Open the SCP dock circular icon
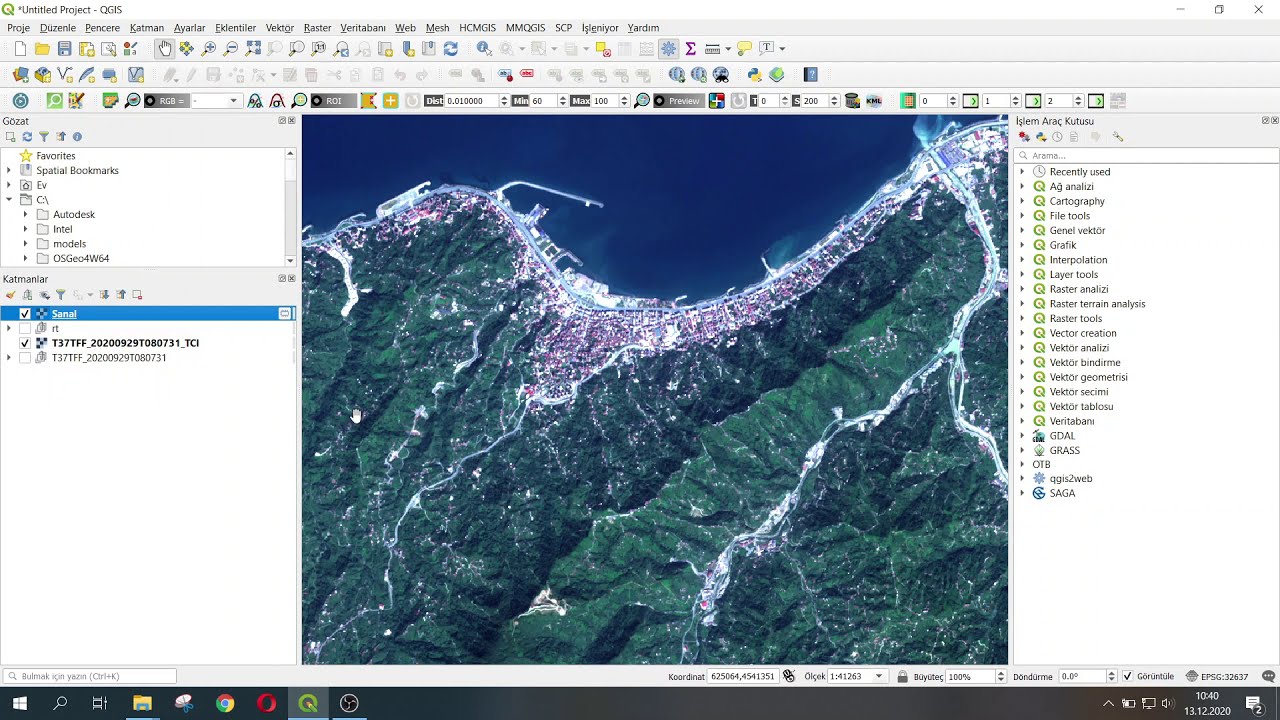Image resolution: width=1280 pixels, height=720 pixels. [x=20, y=101]
